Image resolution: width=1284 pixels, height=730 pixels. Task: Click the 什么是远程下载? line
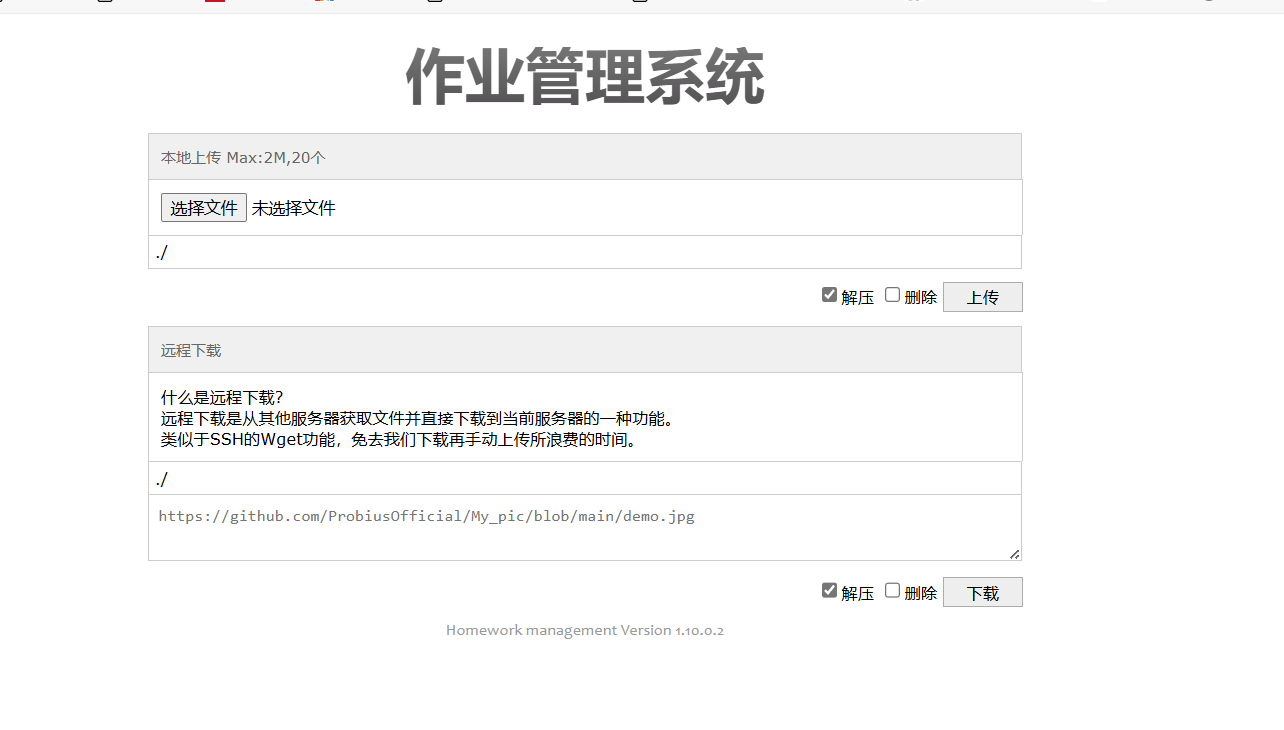tap(222, 397)
